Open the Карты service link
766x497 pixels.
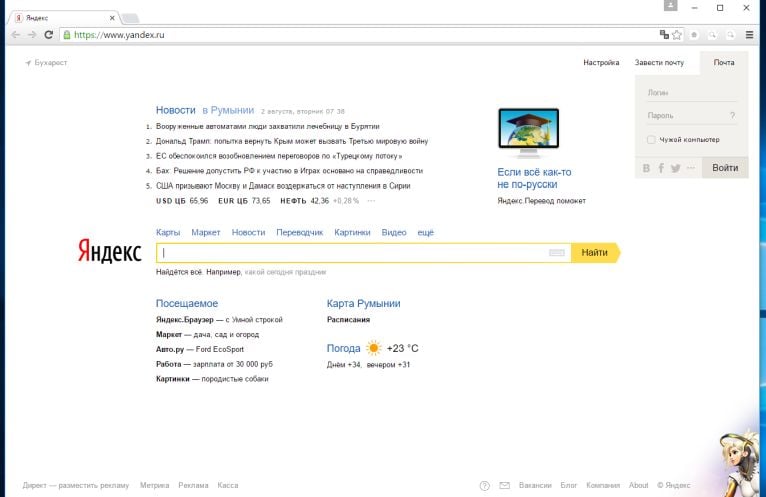click(168, 233)
